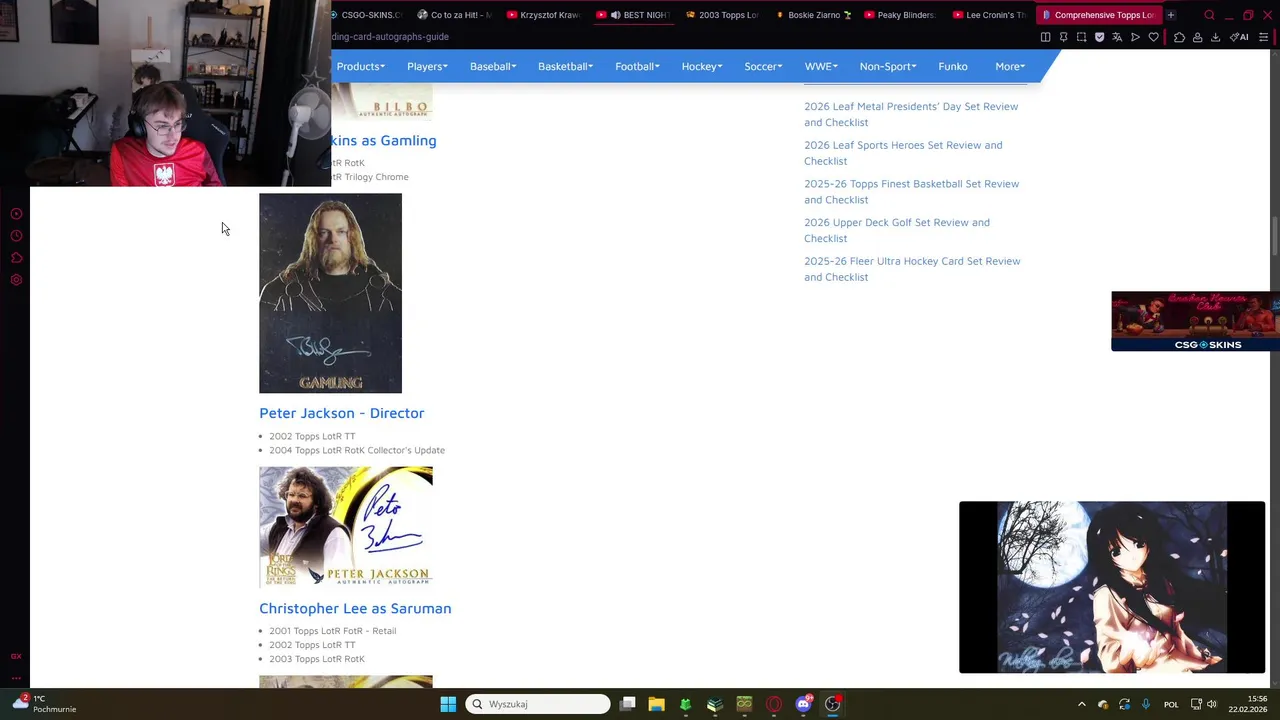Image resolution: width=1280 pixels, height=720 pixels.
Task: Click the Windows search box Wyszukaj
Action: tap(538, 704)
